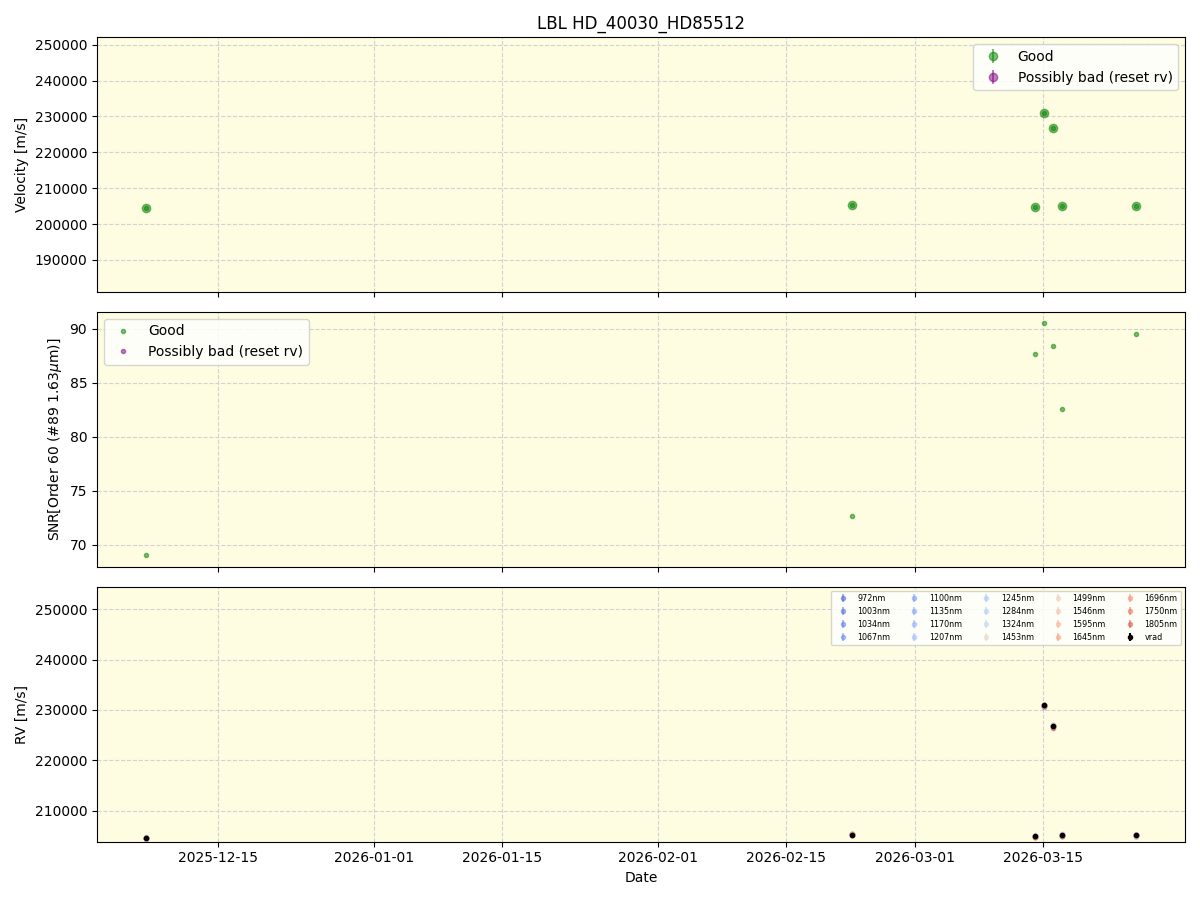The height and width of the screenshot is (900, 1200).
Task: Select the highest velocity point near 230000
Action: click(x=1044, y=113)
